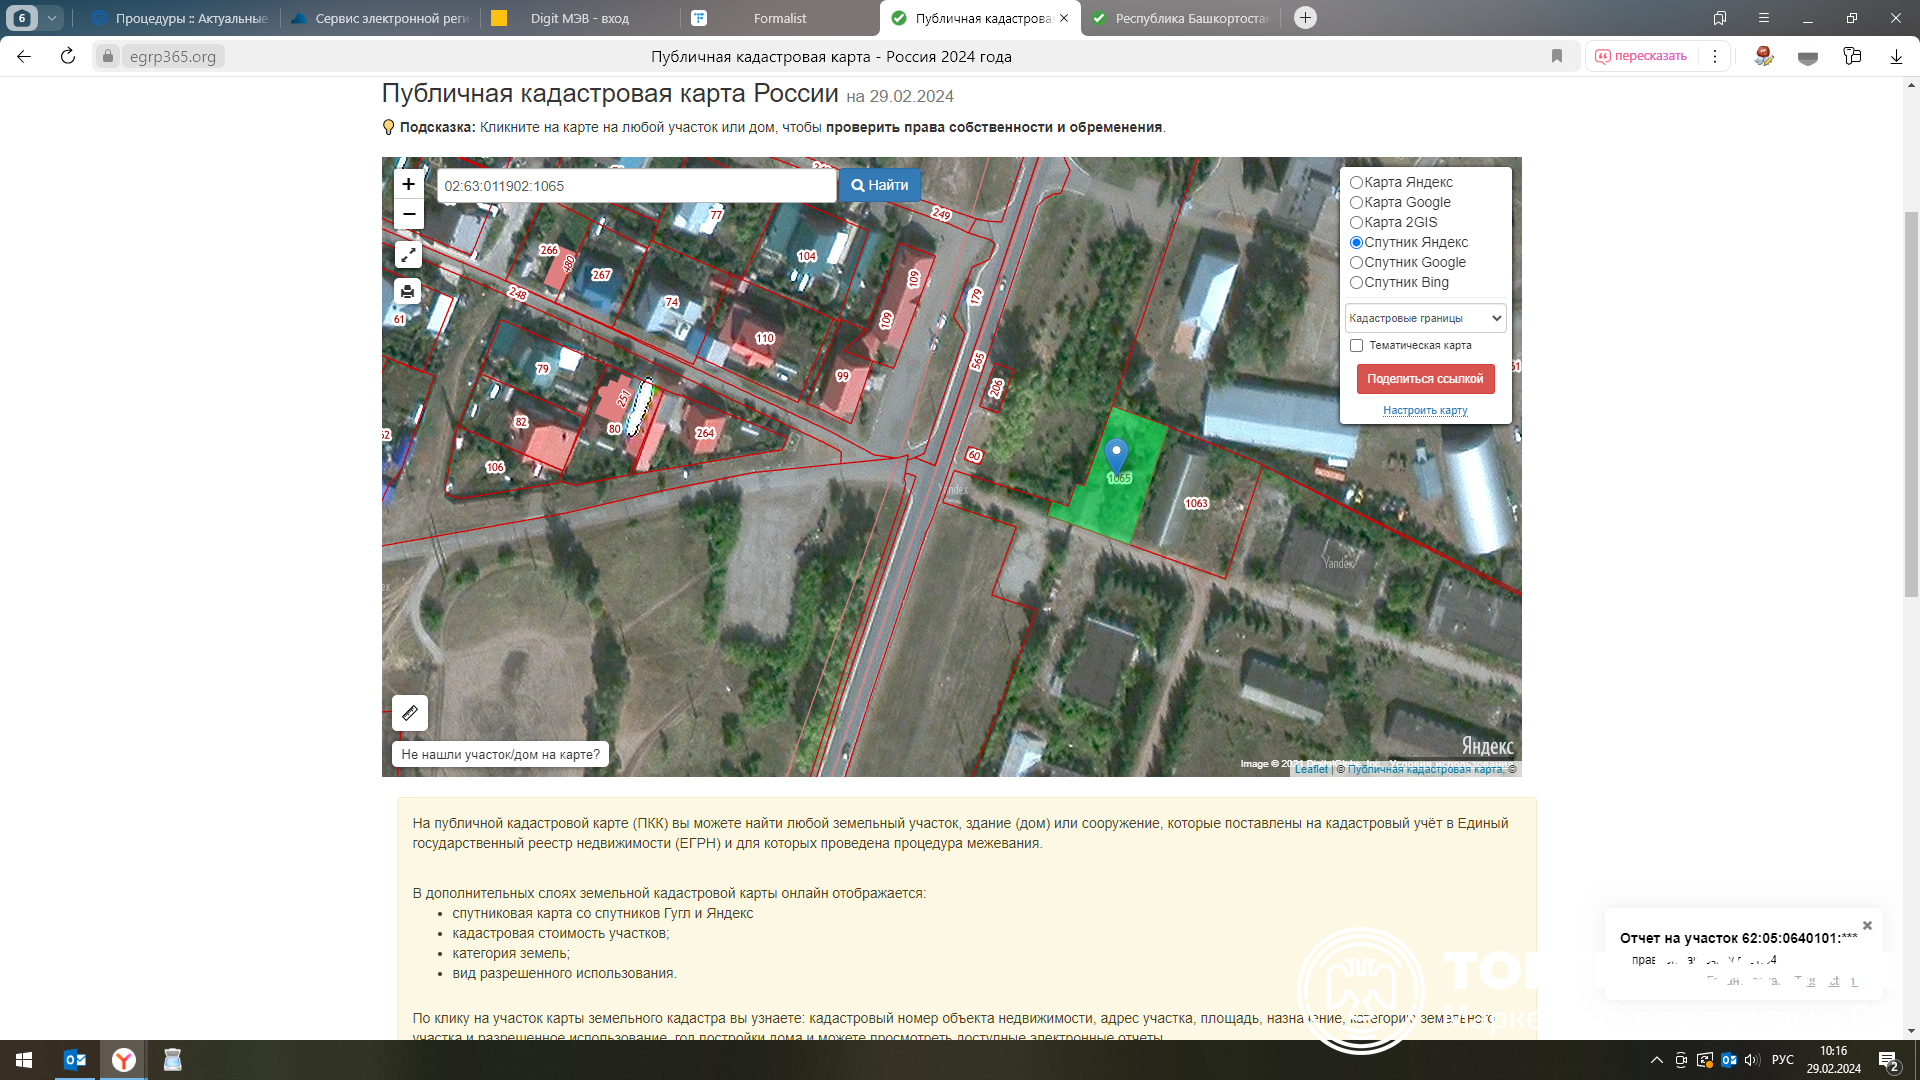This screenshot has height=1080, width=1920.
Task: Click cadastral number search field
Action: 636,186
